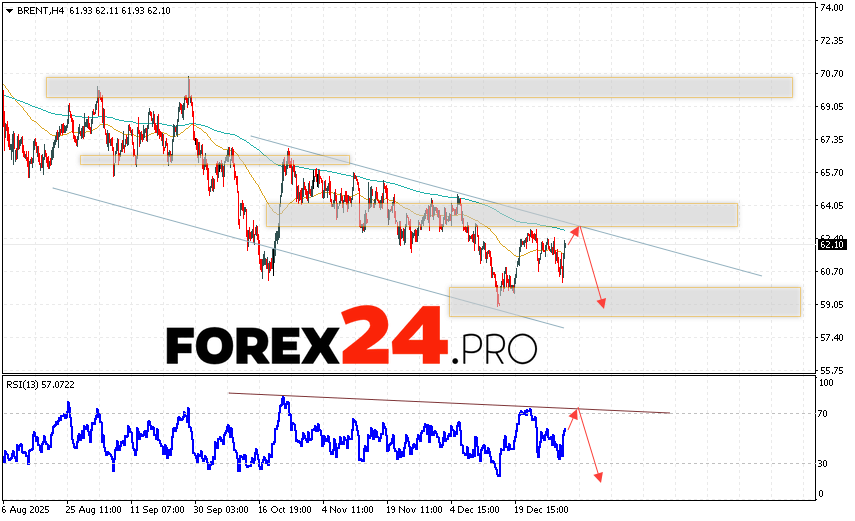Click the RSI 30 level axis label
Image resolution: width=855 pixels, height=521 pixels.
click(x=826, y=463)
